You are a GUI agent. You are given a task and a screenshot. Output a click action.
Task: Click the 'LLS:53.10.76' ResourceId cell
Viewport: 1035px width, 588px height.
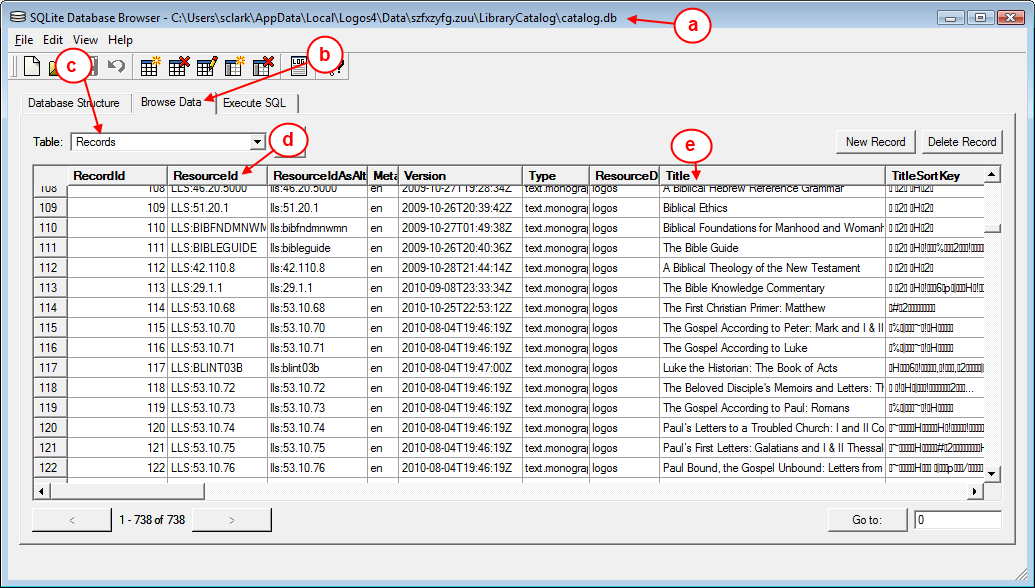pos(217,468)
